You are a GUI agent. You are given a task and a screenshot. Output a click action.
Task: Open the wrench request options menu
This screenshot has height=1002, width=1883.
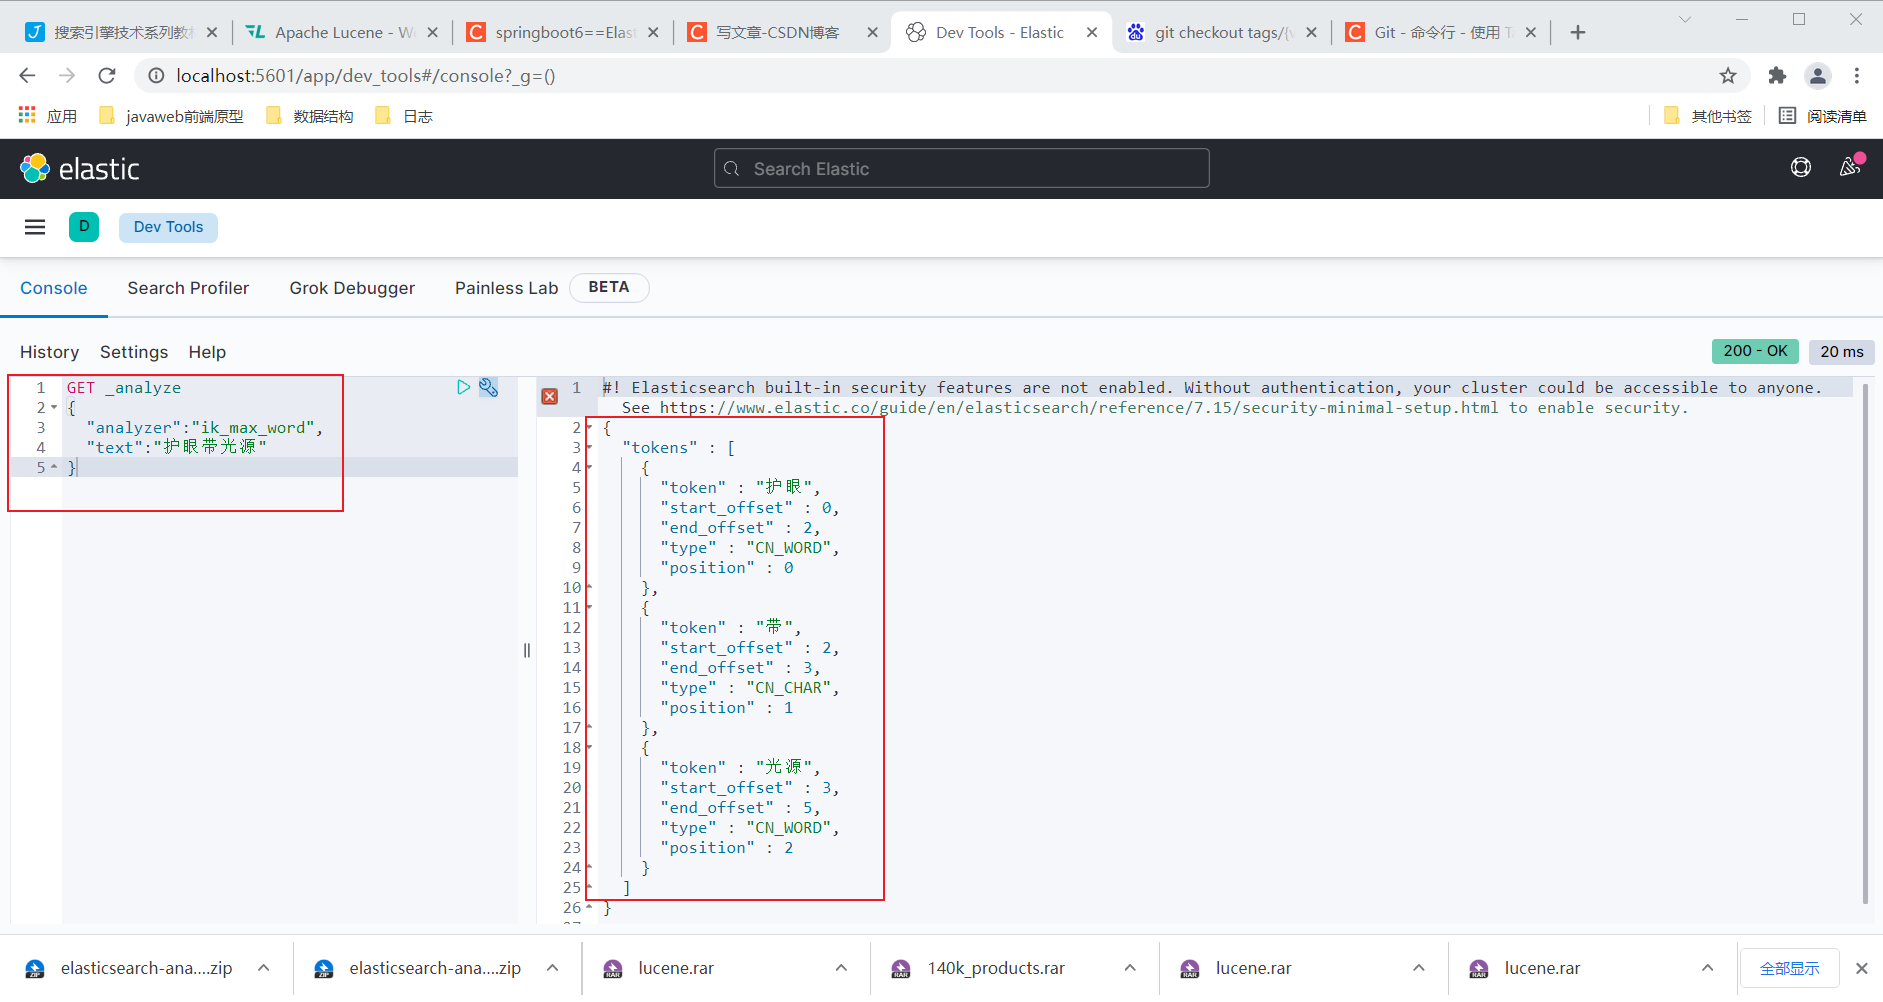[488, 387]
